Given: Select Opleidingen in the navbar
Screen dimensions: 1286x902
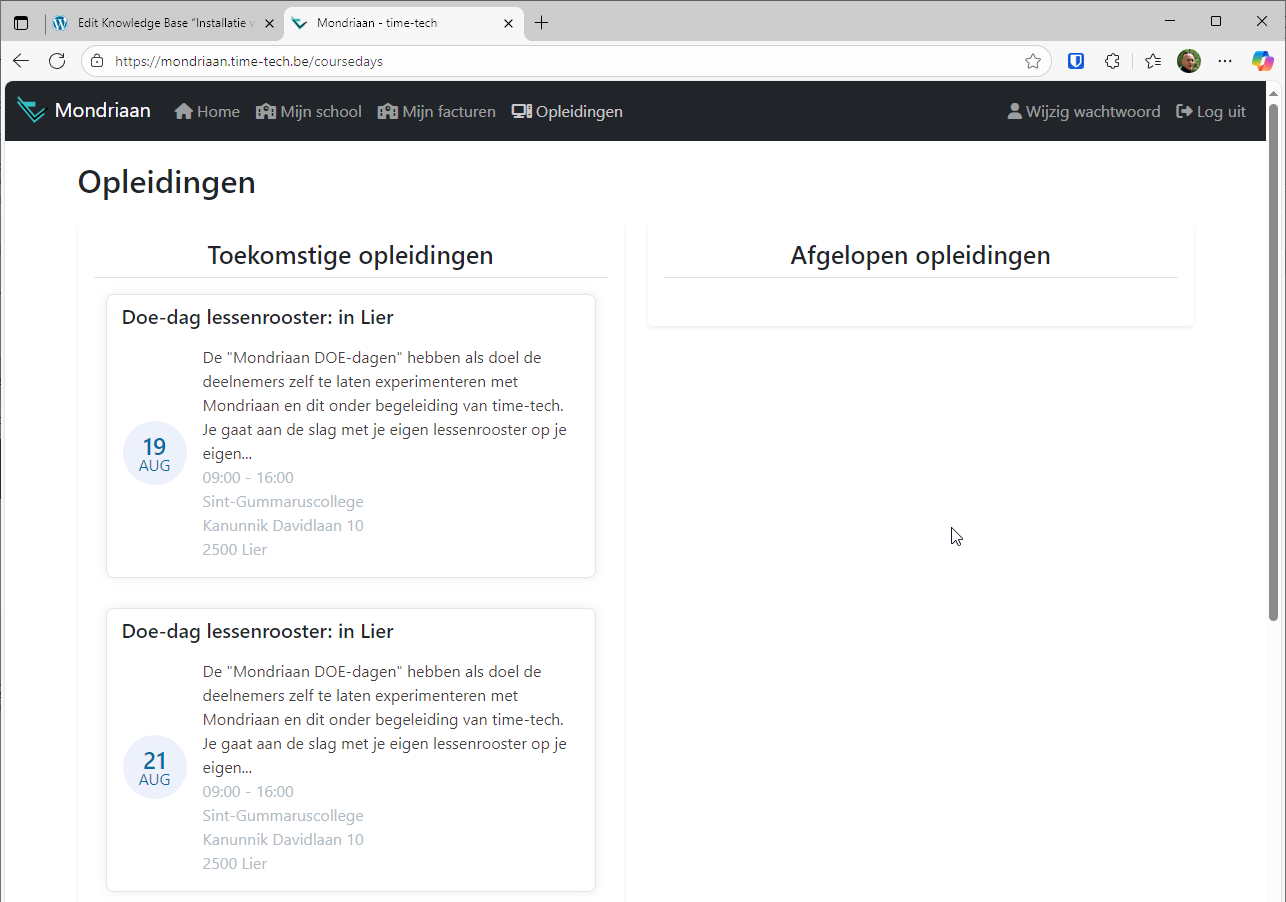Looking at the screenshot, I should (567, 111).
